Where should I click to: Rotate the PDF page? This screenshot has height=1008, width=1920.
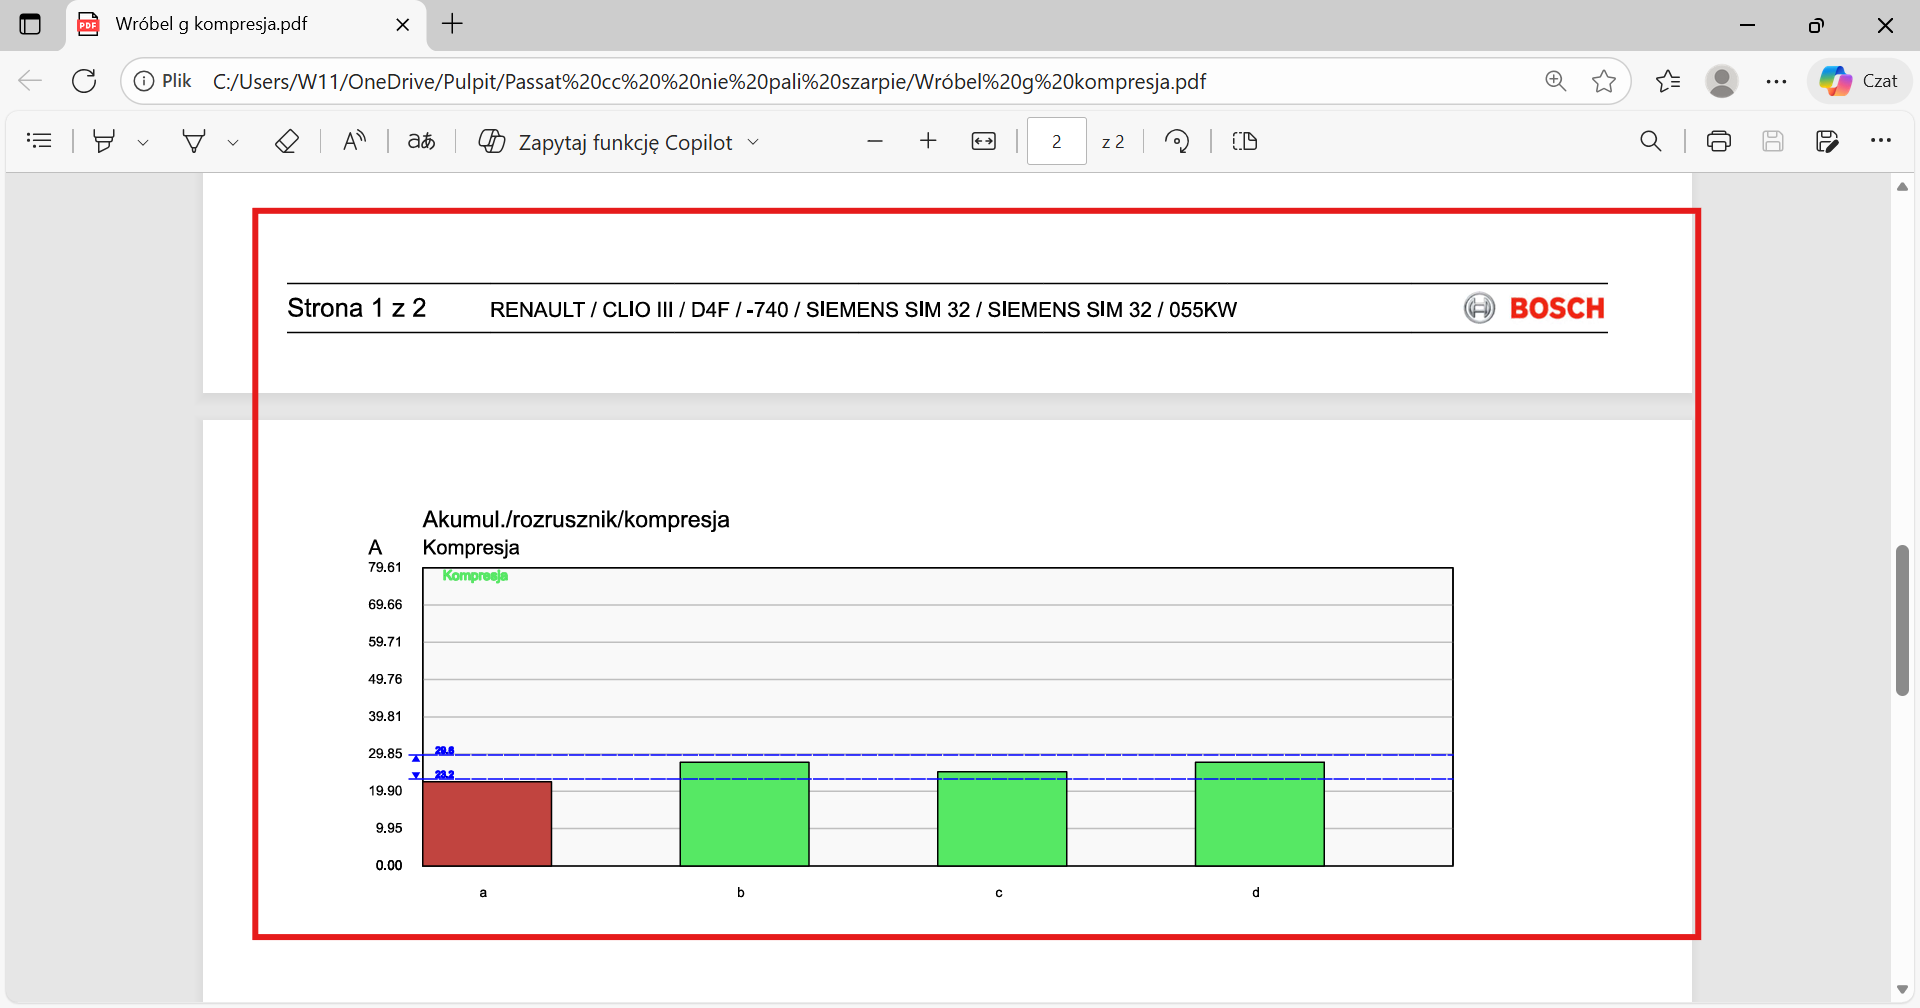(x=1177, y=141)
